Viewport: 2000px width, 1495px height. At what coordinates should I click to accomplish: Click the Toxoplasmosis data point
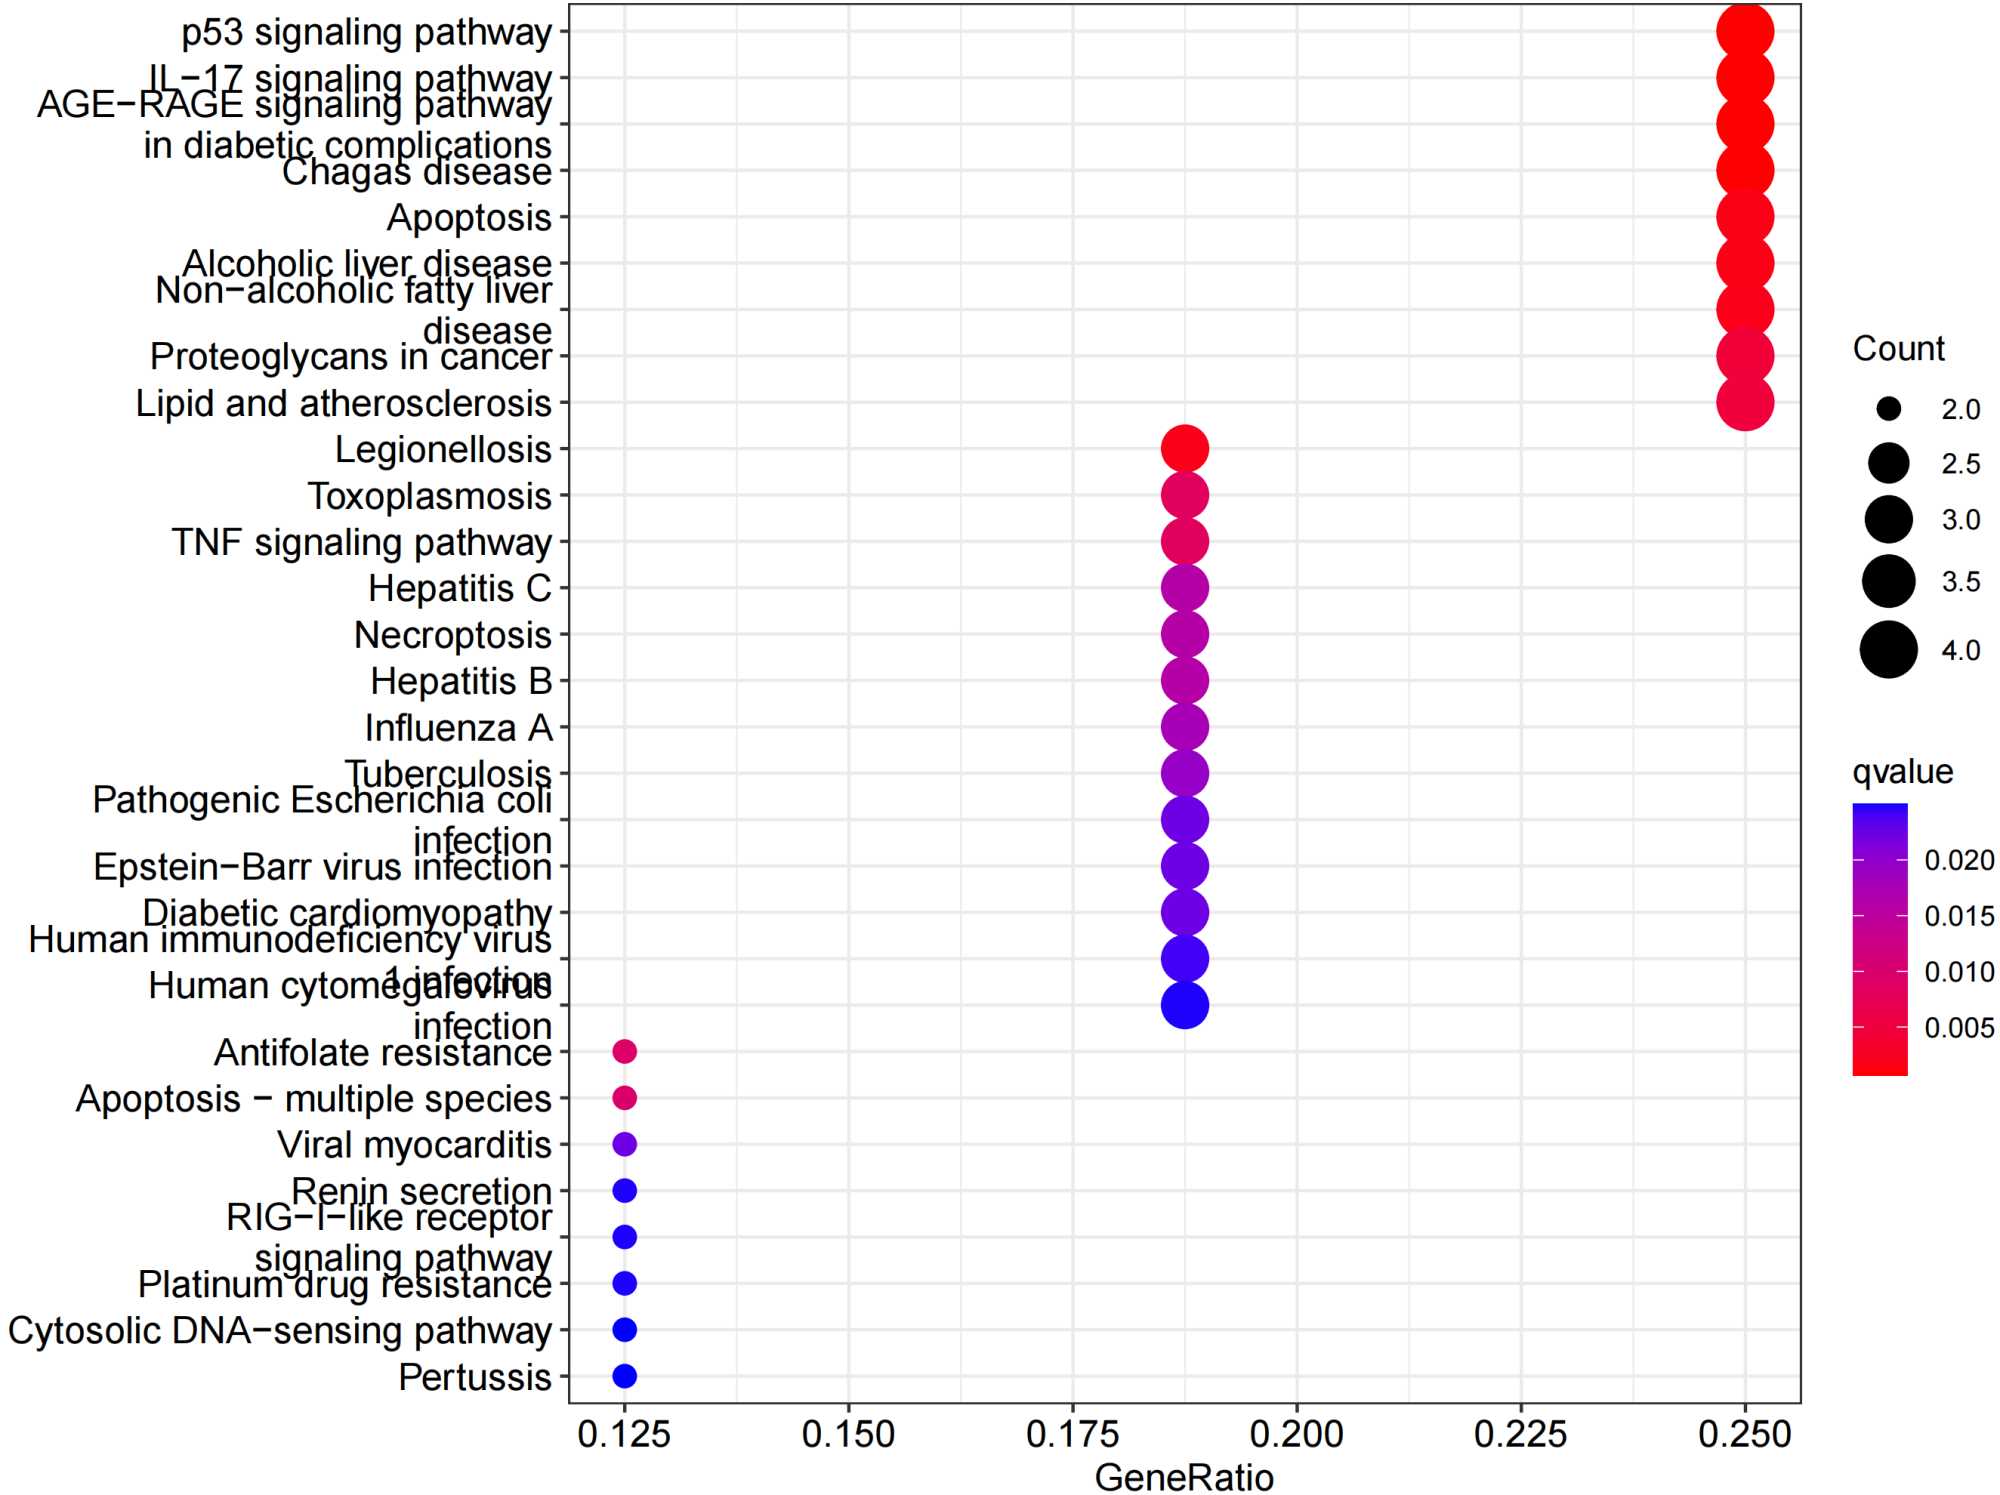(x=1184, y=495)
